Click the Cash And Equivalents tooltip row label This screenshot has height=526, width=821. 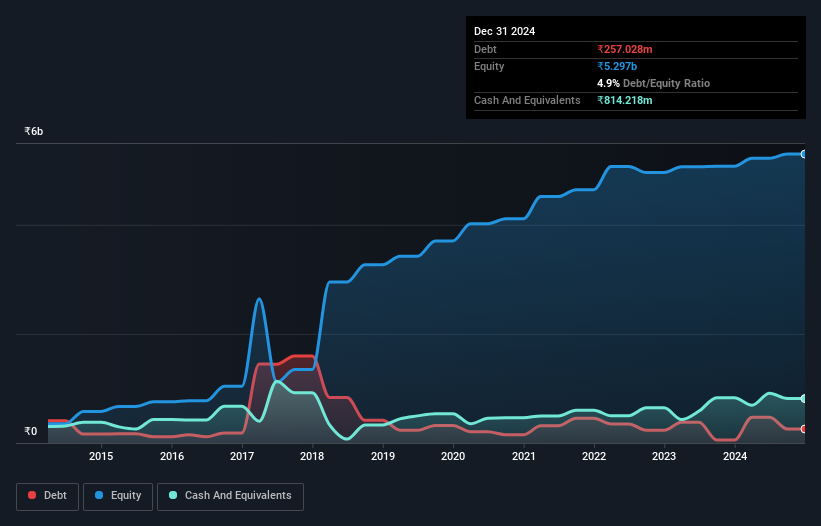click(x=527, y=100)
